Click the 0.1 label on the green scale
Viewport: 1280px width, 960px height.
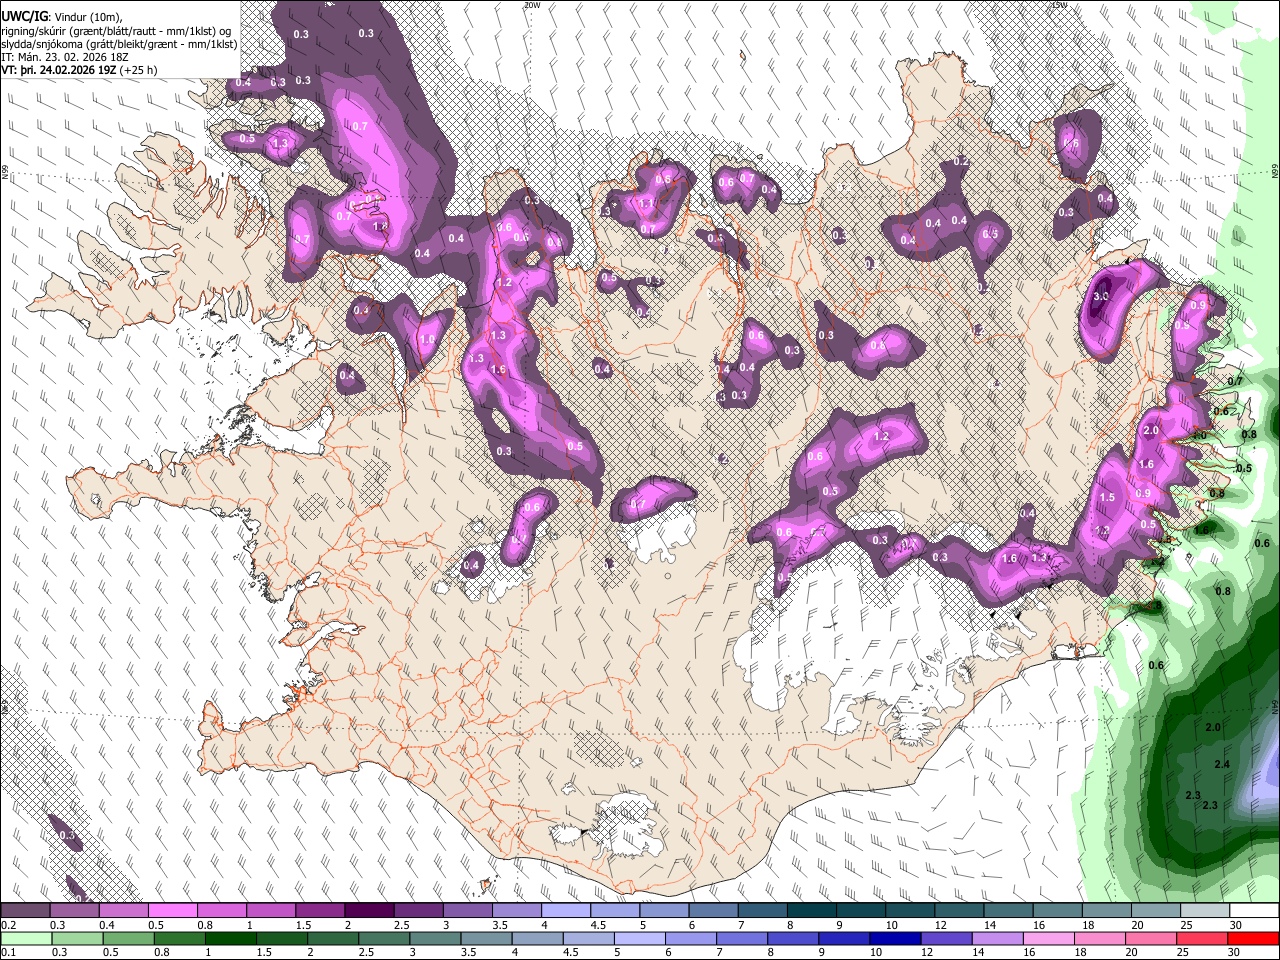click(x=9, y=952)
